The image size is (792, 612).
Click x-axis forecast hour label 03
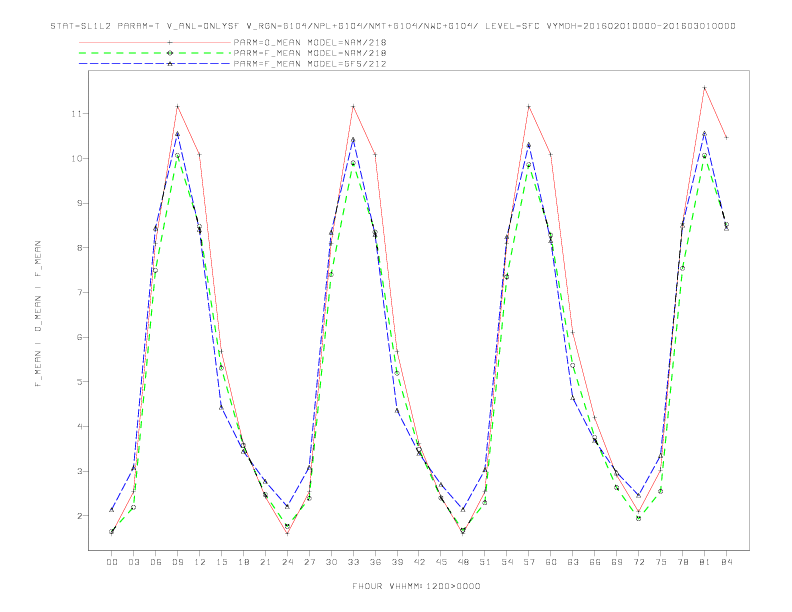[x=133, y=562]
